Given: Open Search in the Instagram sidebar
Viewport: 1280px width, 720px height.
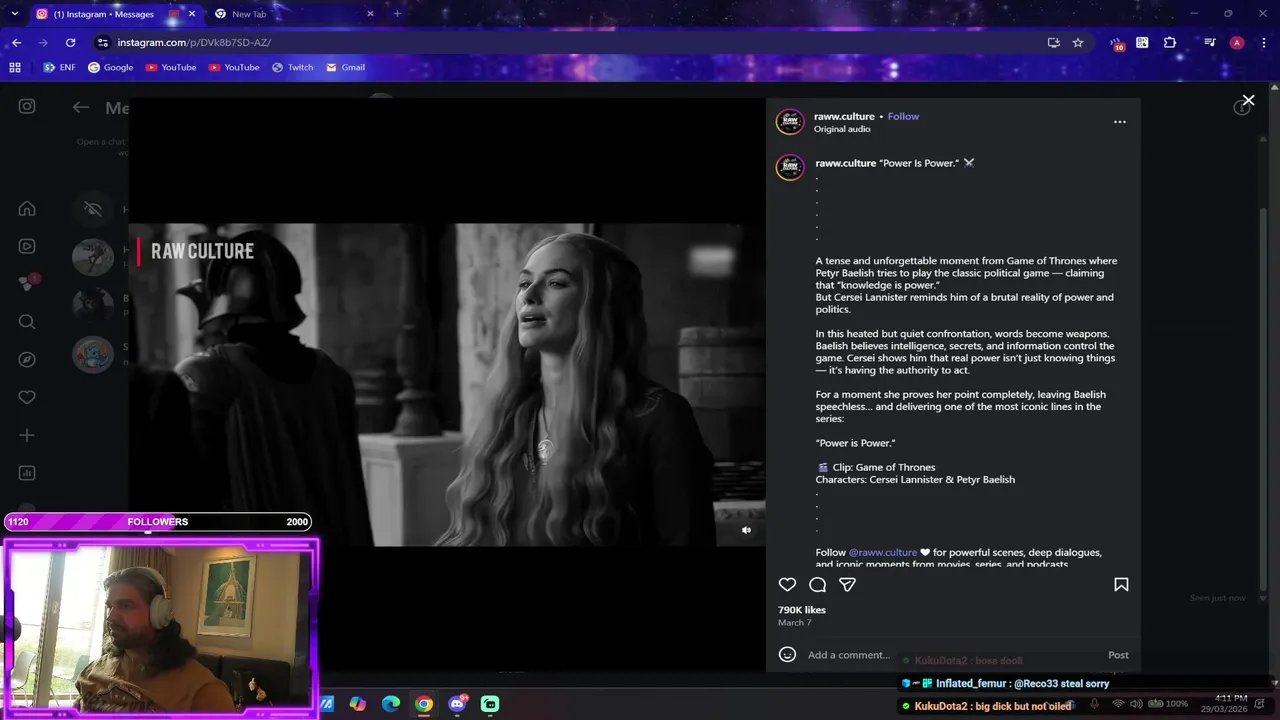Looking at the screenshot, I should 27,321.
